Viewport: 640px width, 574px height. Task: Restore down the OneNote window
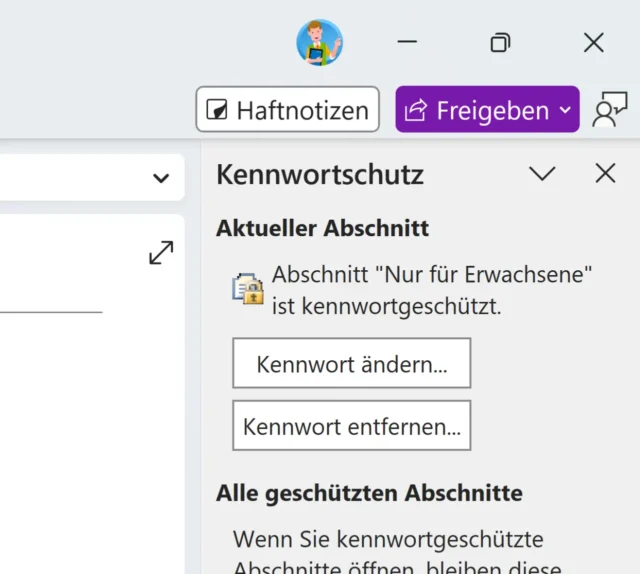500,42
